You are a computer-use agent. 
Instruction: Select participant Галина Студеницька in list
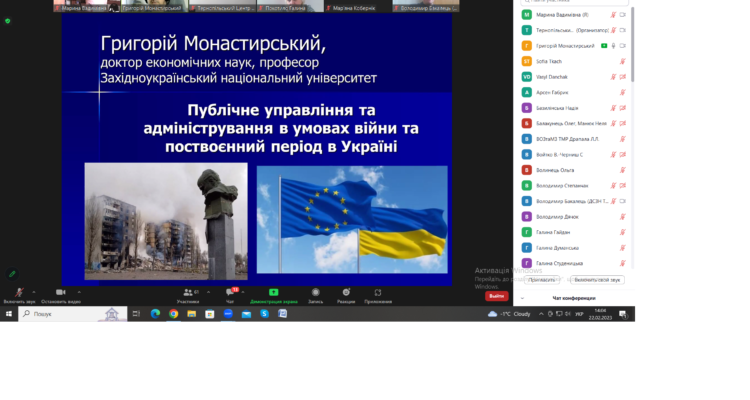click(x=574, y=263)
